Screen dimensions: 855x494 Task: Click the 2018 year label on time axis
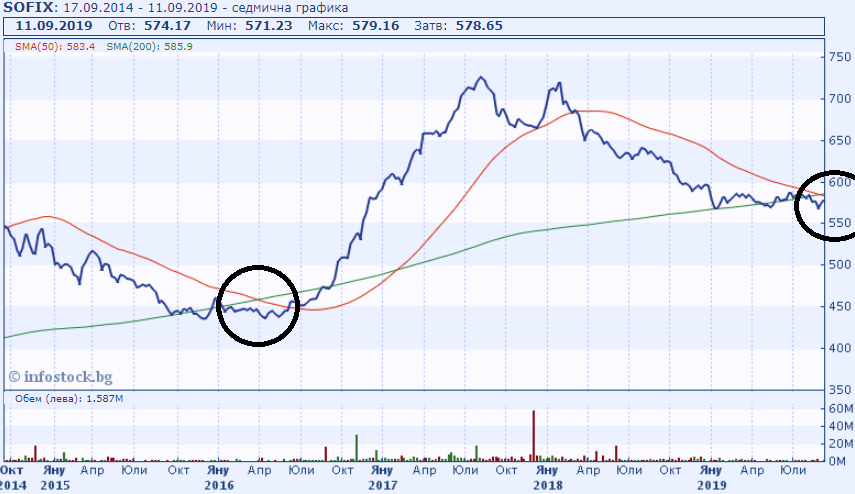(x=548, y=485)
